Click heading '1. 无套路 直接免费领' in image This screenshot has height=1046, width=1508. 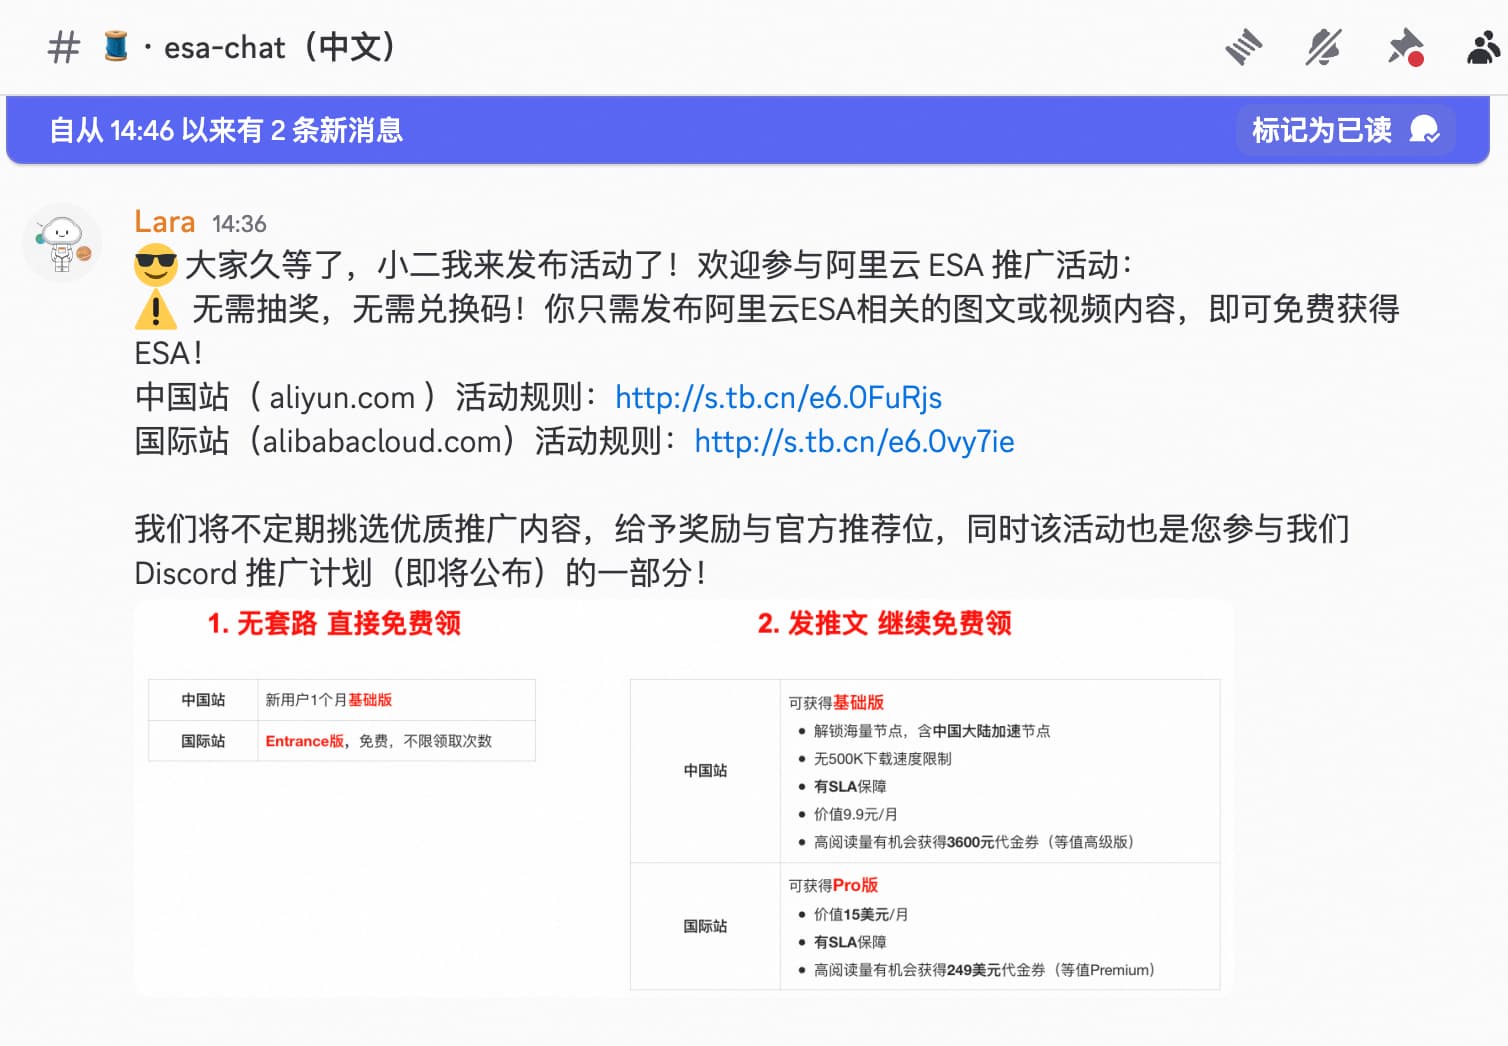(x=334, y=624)
